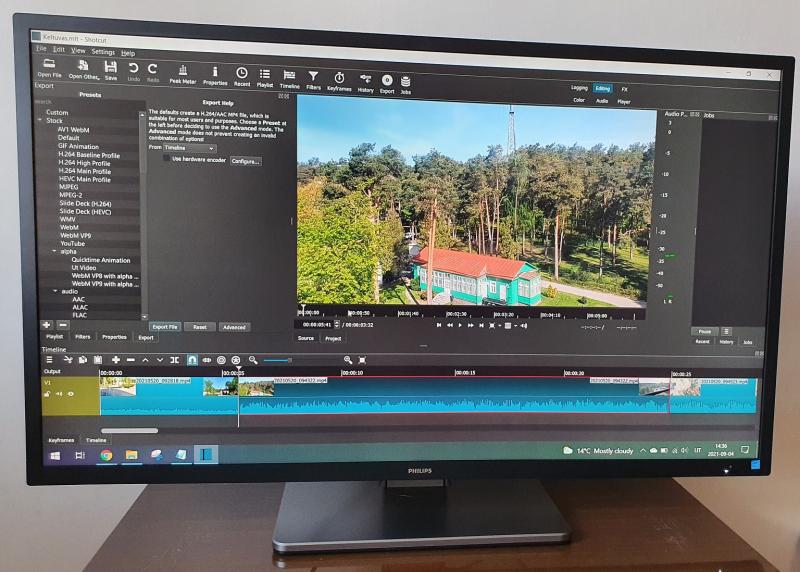This screenshot has height=572, width=800.
Task: Hide the V1 track with the eye icon
Action: point(71,394)
